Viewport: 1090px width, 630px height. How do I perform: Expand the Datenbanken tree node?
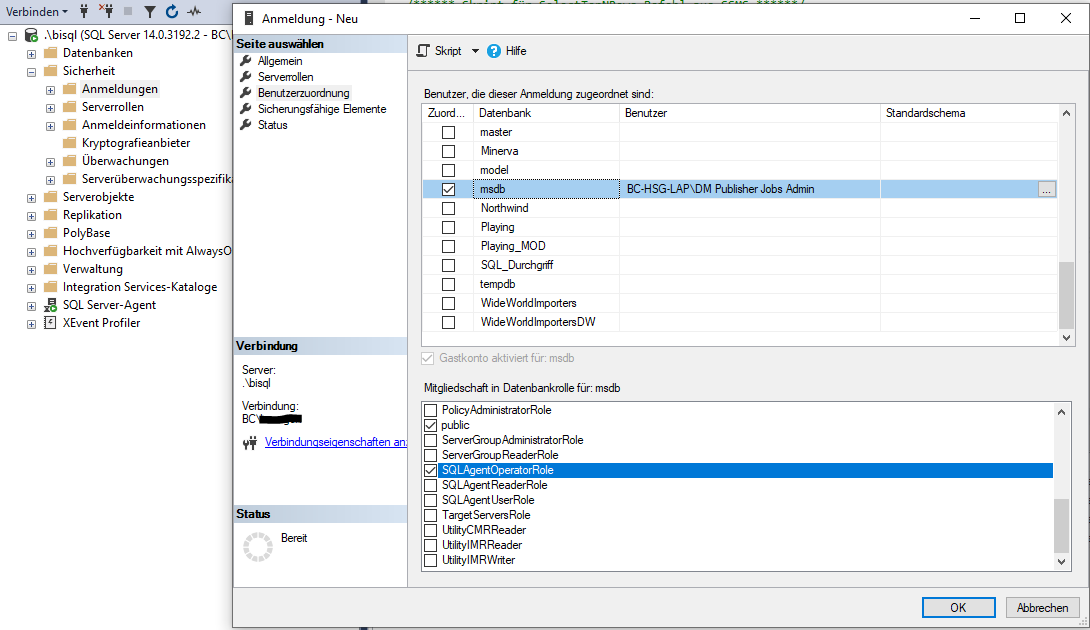[x=32, y=53]
